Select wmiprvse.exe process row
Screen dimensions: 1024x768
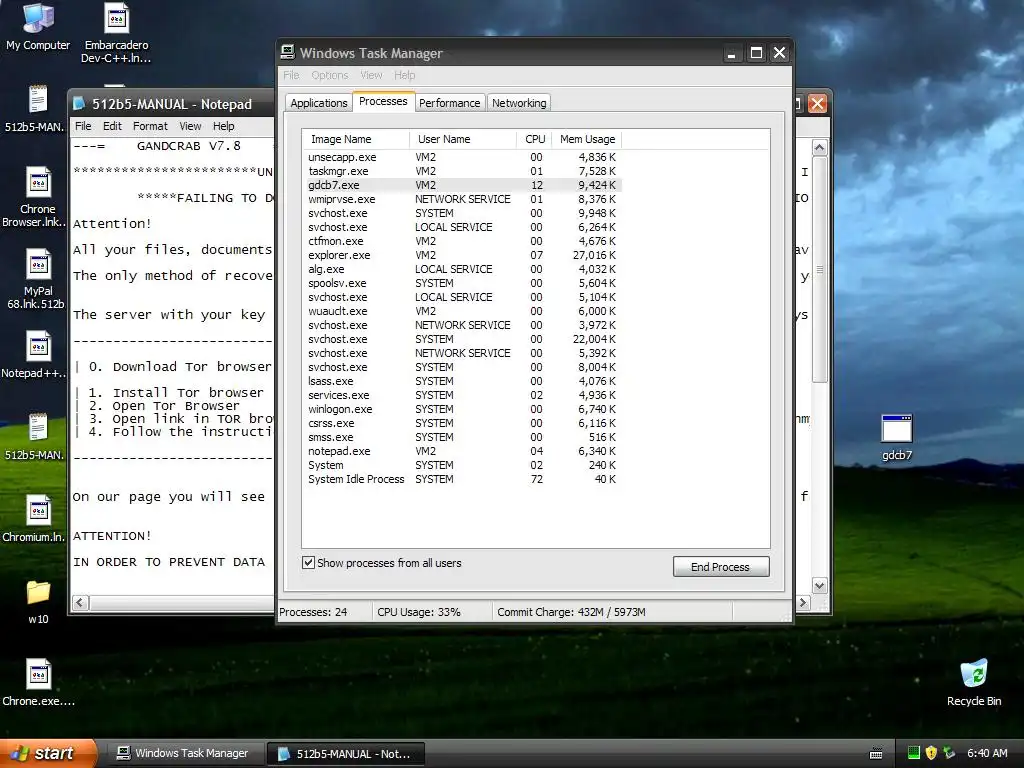click(x=462, y=199)
